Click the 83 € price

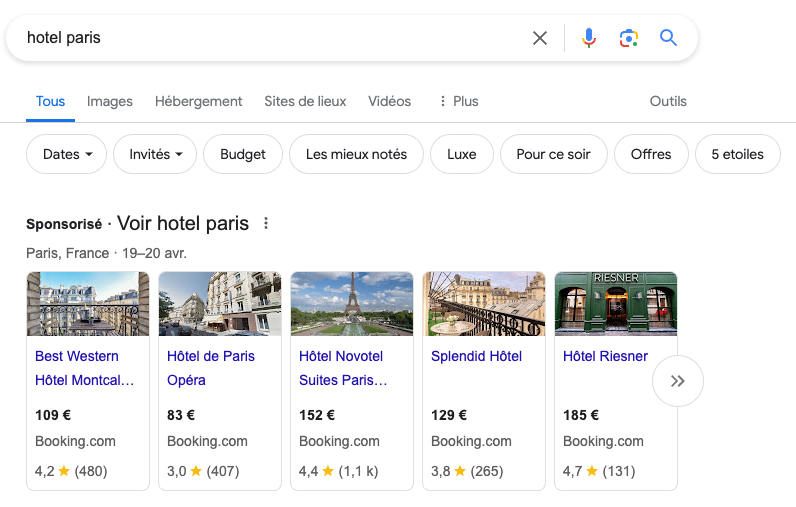181,415
